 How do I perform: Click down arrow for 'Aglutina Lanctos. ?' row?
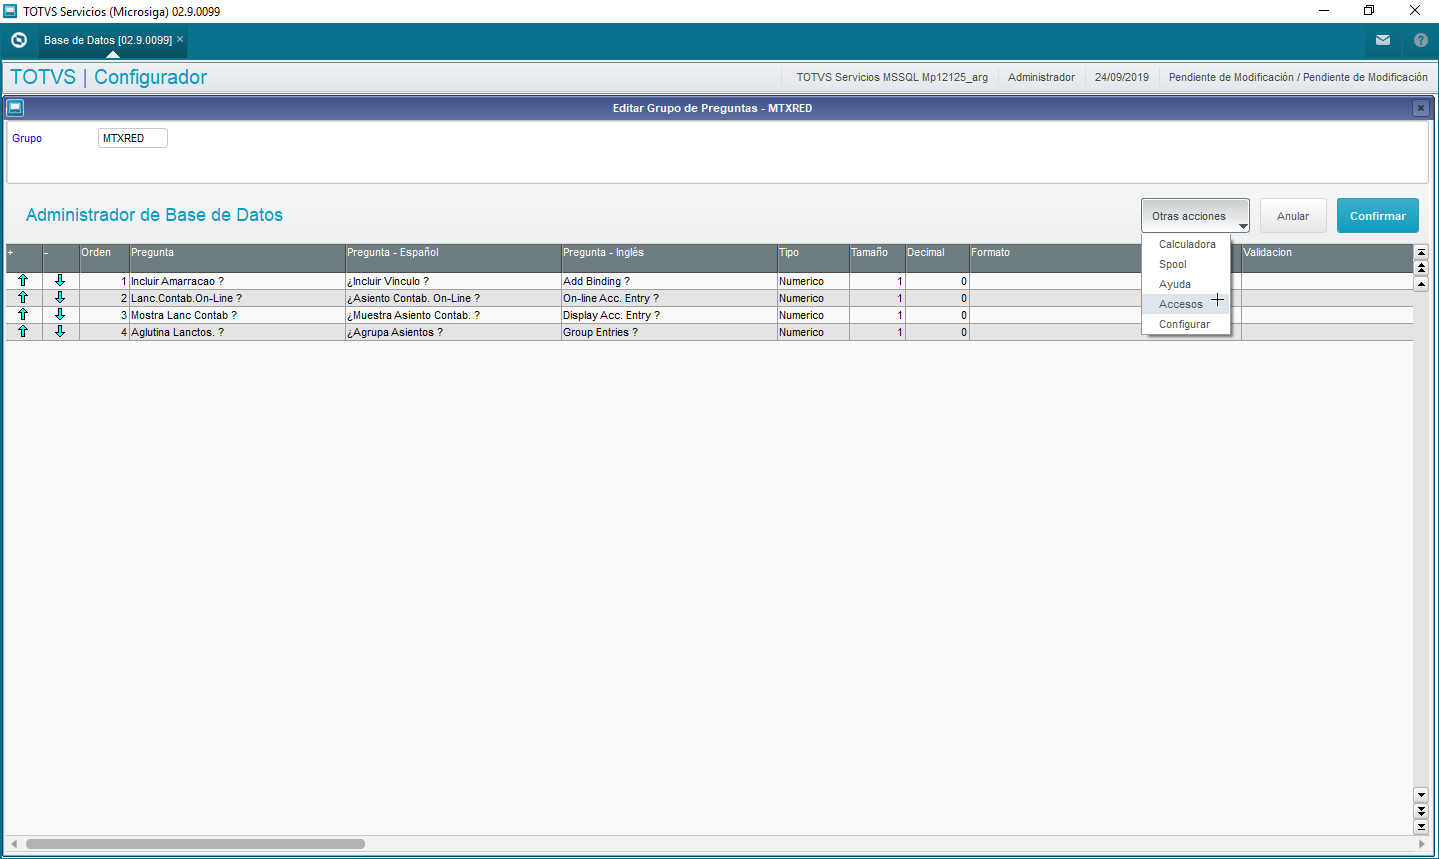pos(60,332)
